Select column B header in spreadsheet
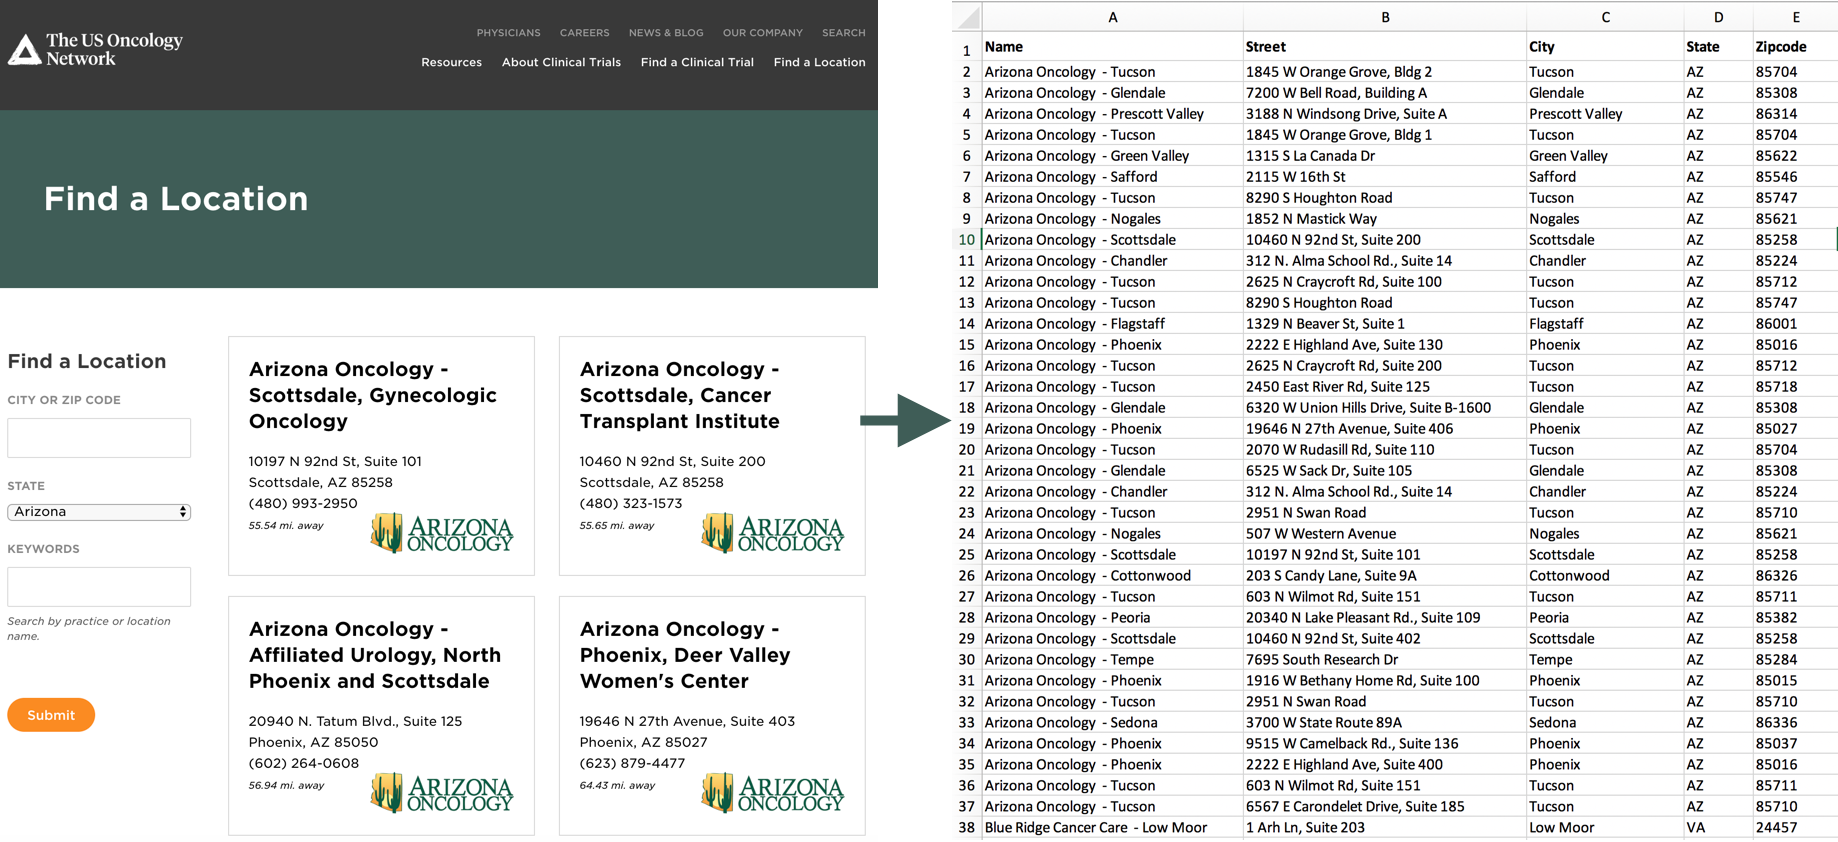The width and height of the screenshot is (1838, 842). click(1385, 17)
